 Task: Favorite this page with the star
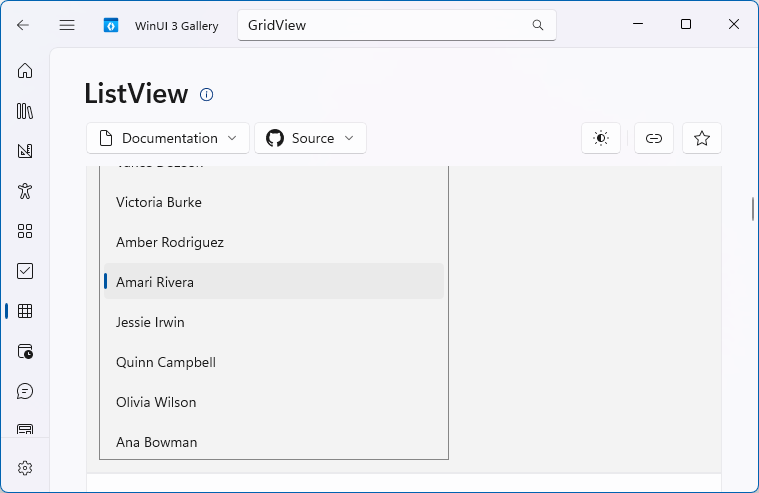pyautogui.click(x=701, y=139)
